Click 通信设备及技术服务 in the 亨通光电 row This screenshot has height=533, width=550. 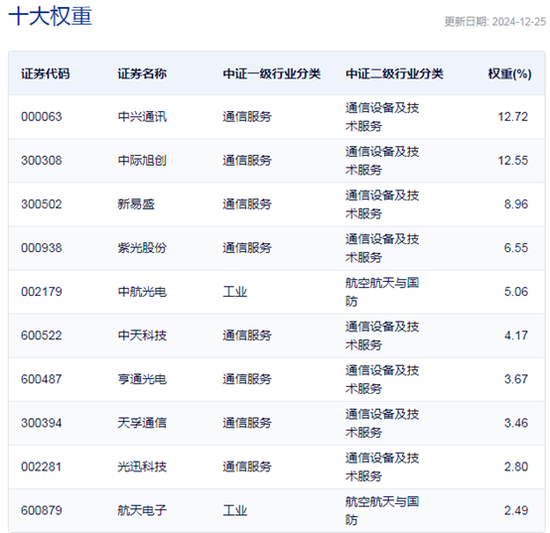(x=382, y=379)
